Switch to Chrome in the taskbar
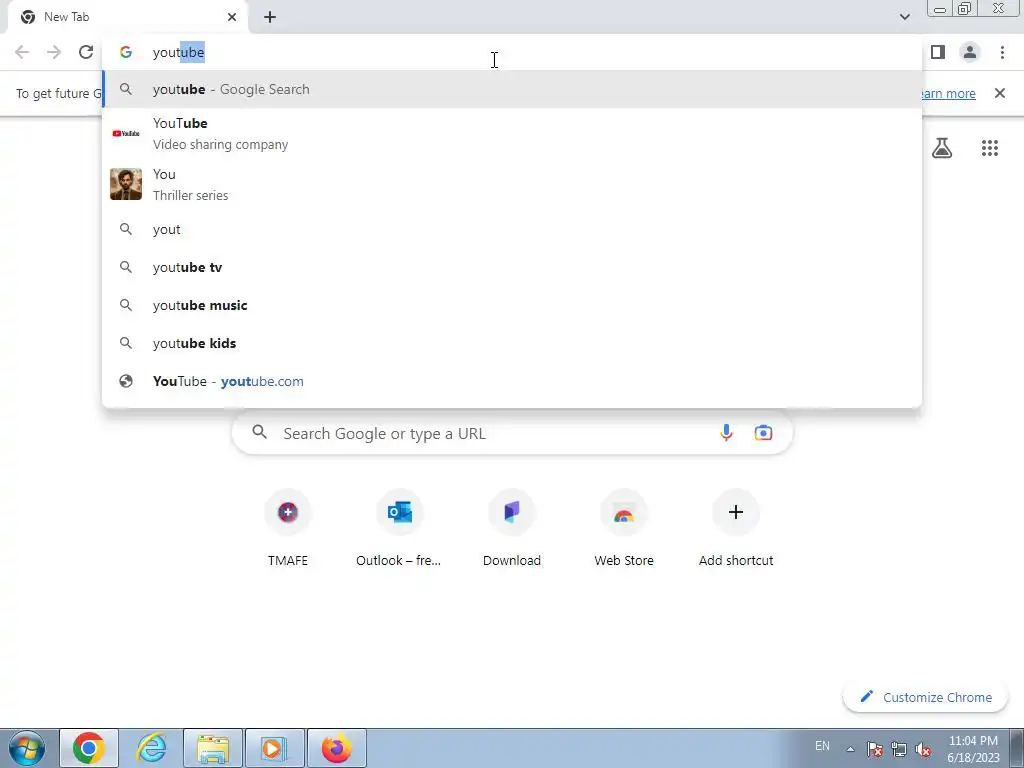1024x768 pixels. pyautogui.click(x=89, y=748)
